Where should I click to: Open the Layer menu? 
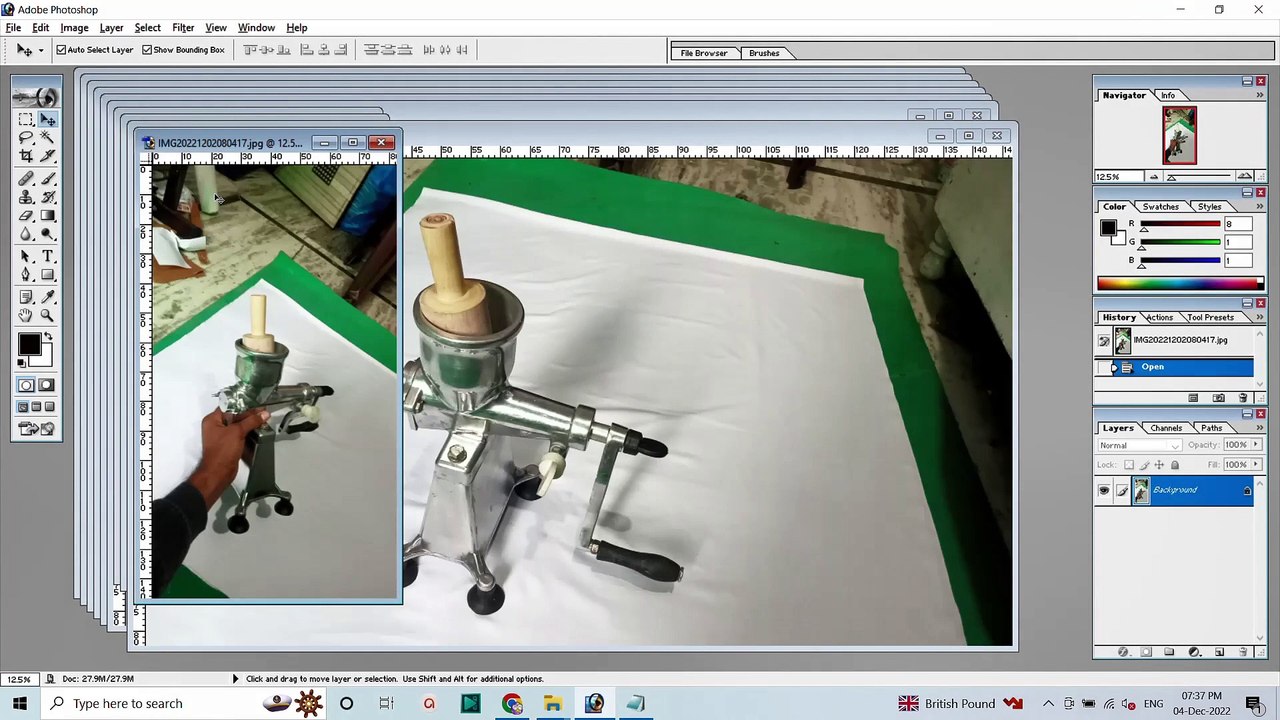[x=111, y=28]
